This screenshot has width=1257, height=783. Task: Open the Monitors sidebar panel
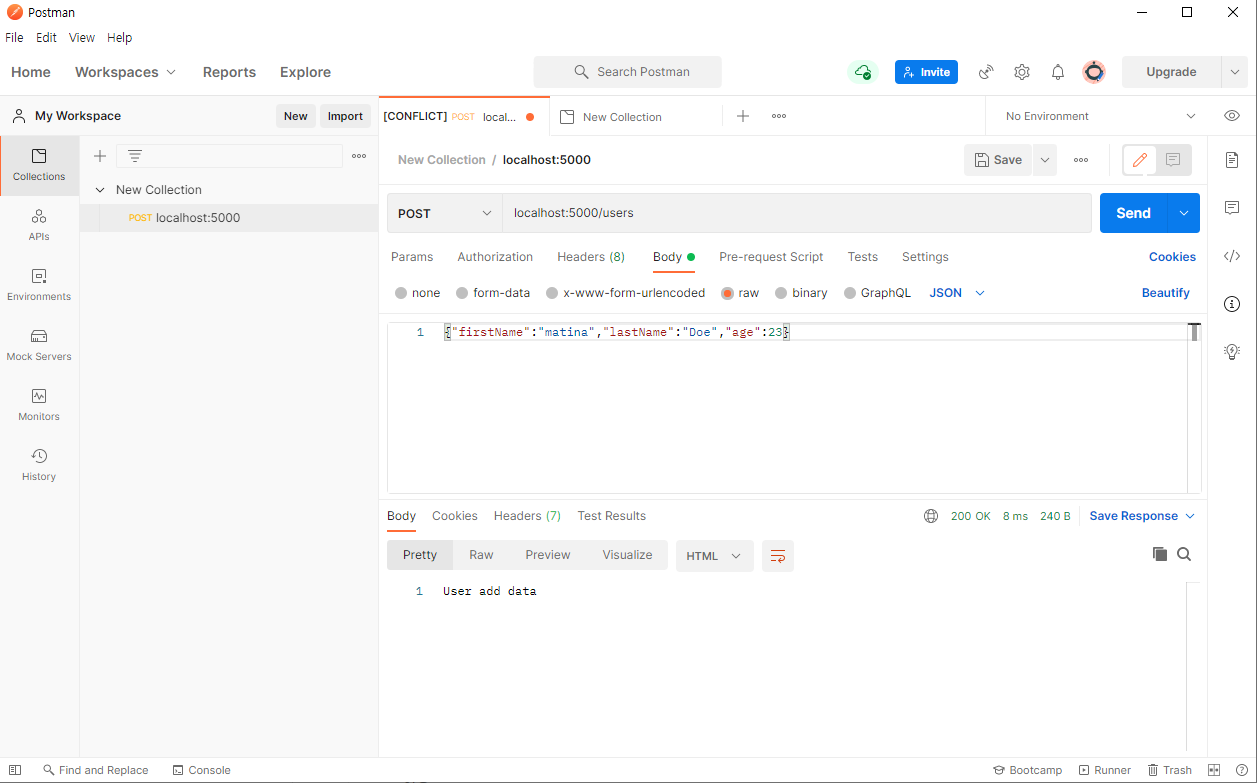coord(39,405)
